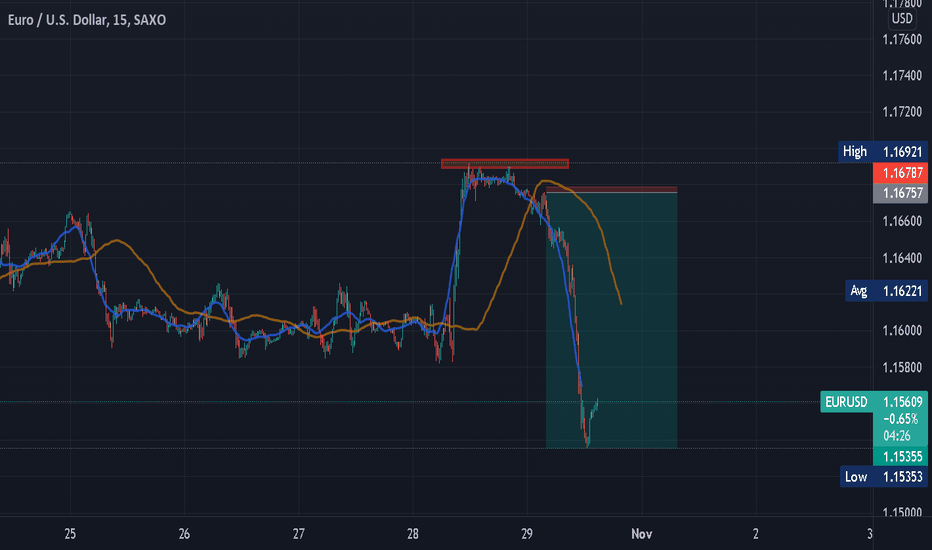Click the 29 date label on time axis
Viewport: 932px width, 550px height.
click(x=527, y=534)
